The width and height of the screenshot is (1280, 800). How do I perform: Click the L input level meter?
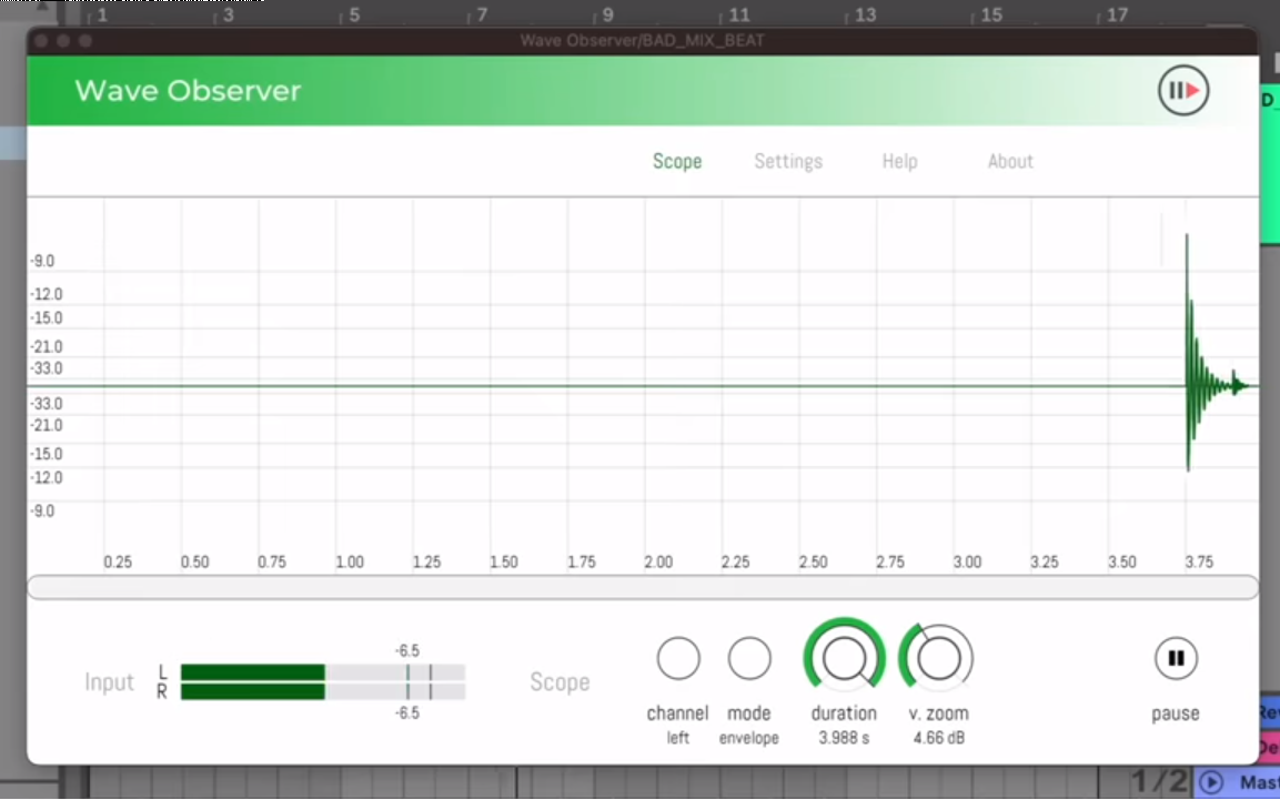pyautogui.click(x=323, y=671)
